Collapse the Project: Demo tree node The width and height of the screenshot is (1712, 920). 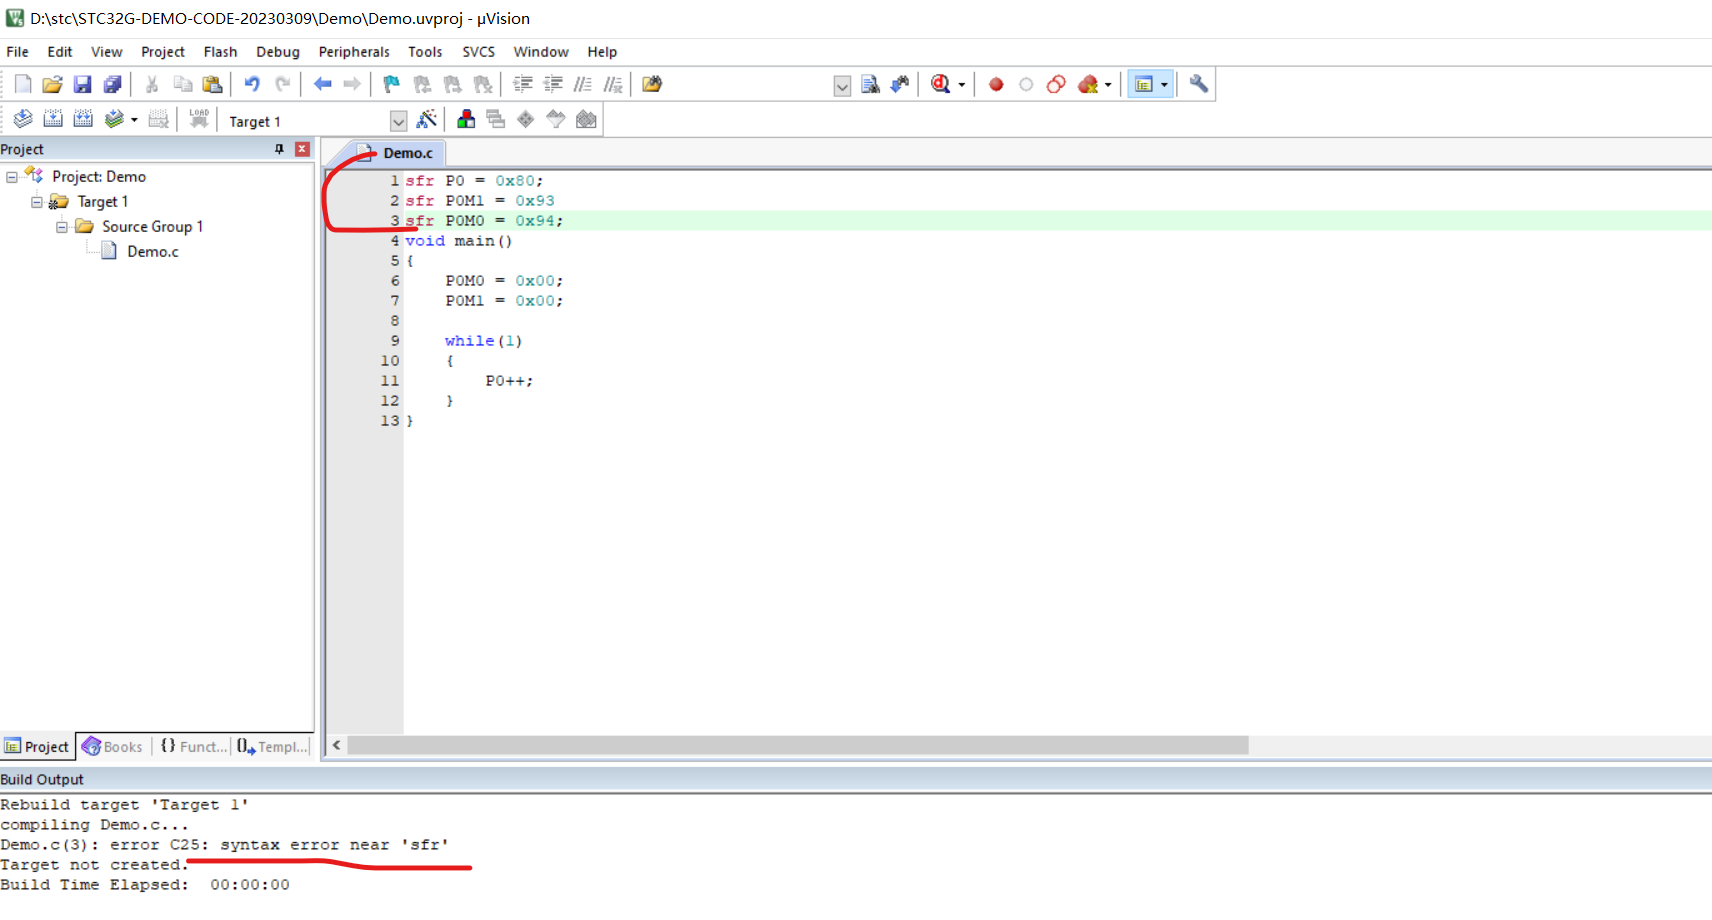(12, 177)
